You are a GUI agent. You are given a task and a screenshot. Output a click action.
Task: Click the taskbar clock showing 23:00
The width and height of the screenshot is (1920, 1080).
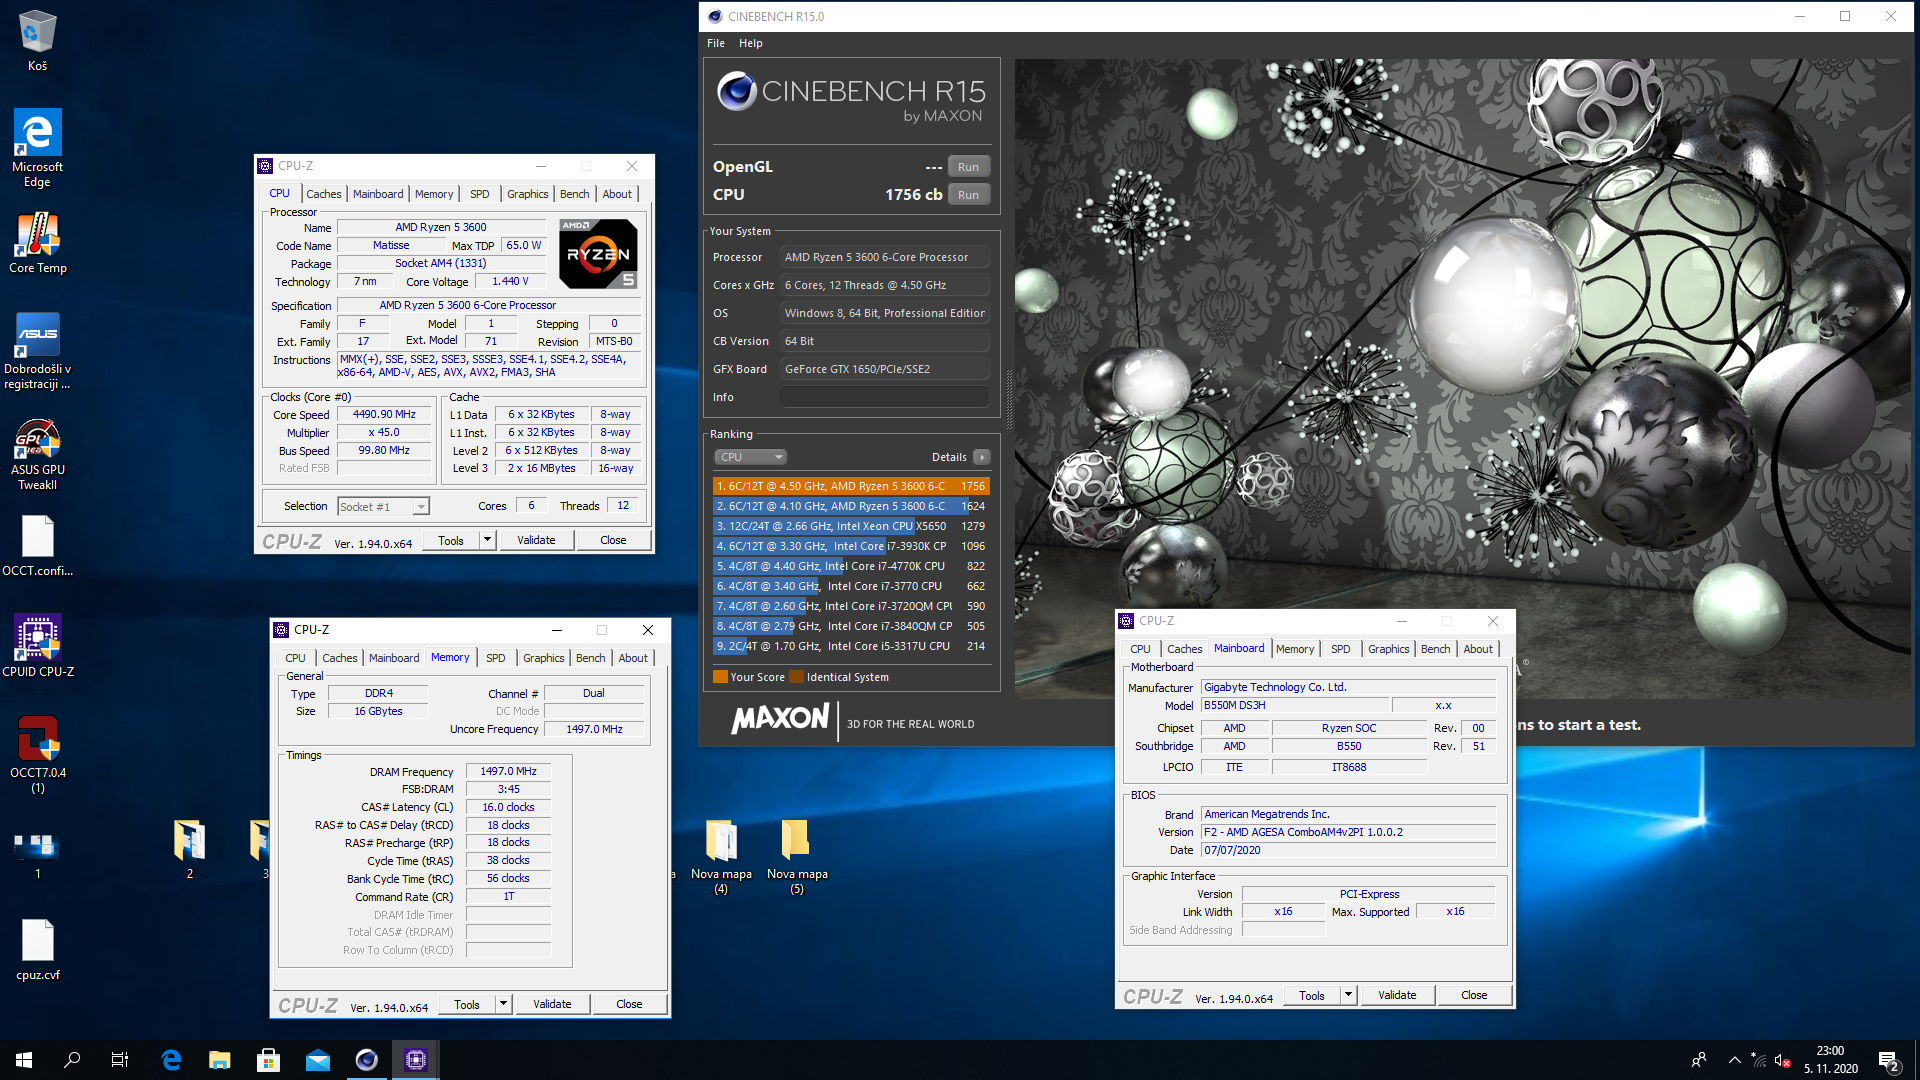1830,1060
